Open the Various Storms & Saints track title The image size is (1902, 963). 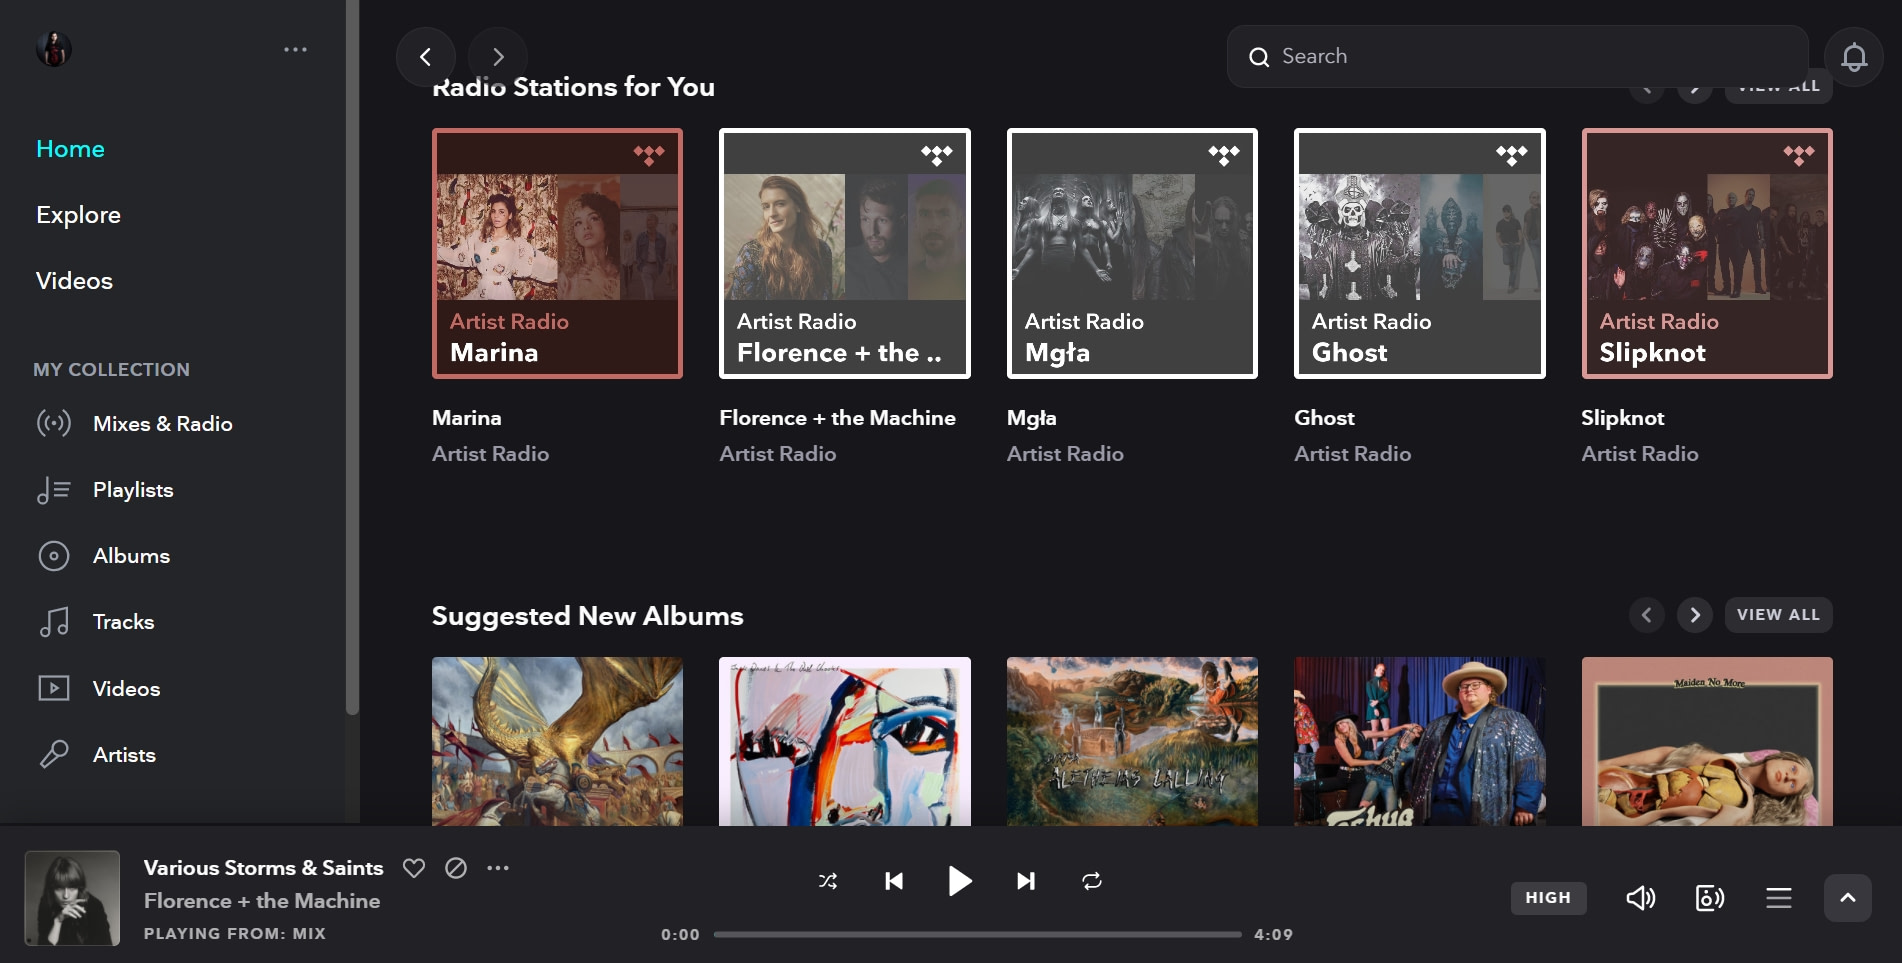(263, 868)
